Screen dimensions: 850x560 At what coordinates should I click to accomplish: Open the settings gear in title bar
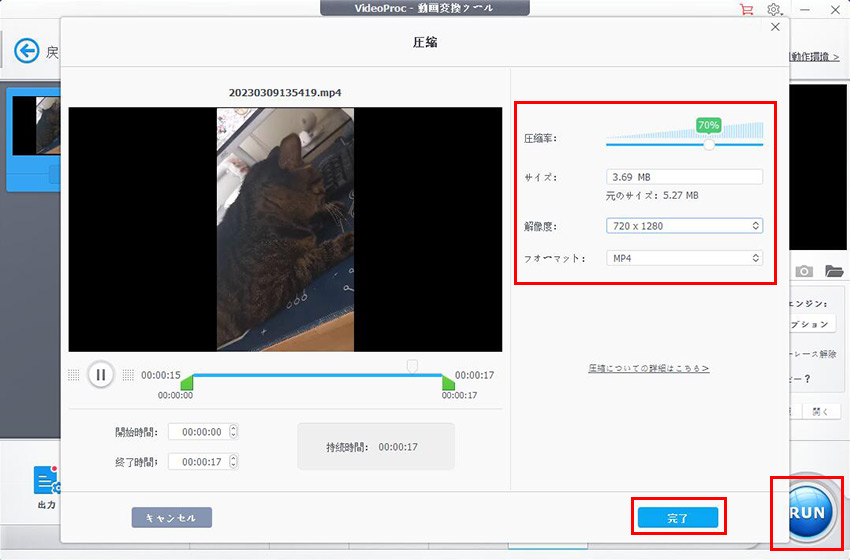click(x=774, y=9)
